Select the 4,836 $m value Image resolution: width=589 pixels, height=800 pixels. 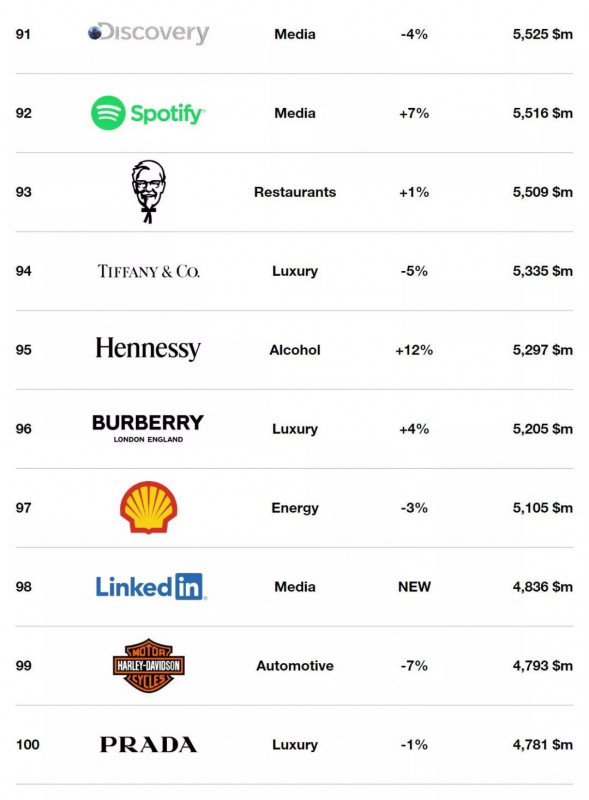[543, 587]
